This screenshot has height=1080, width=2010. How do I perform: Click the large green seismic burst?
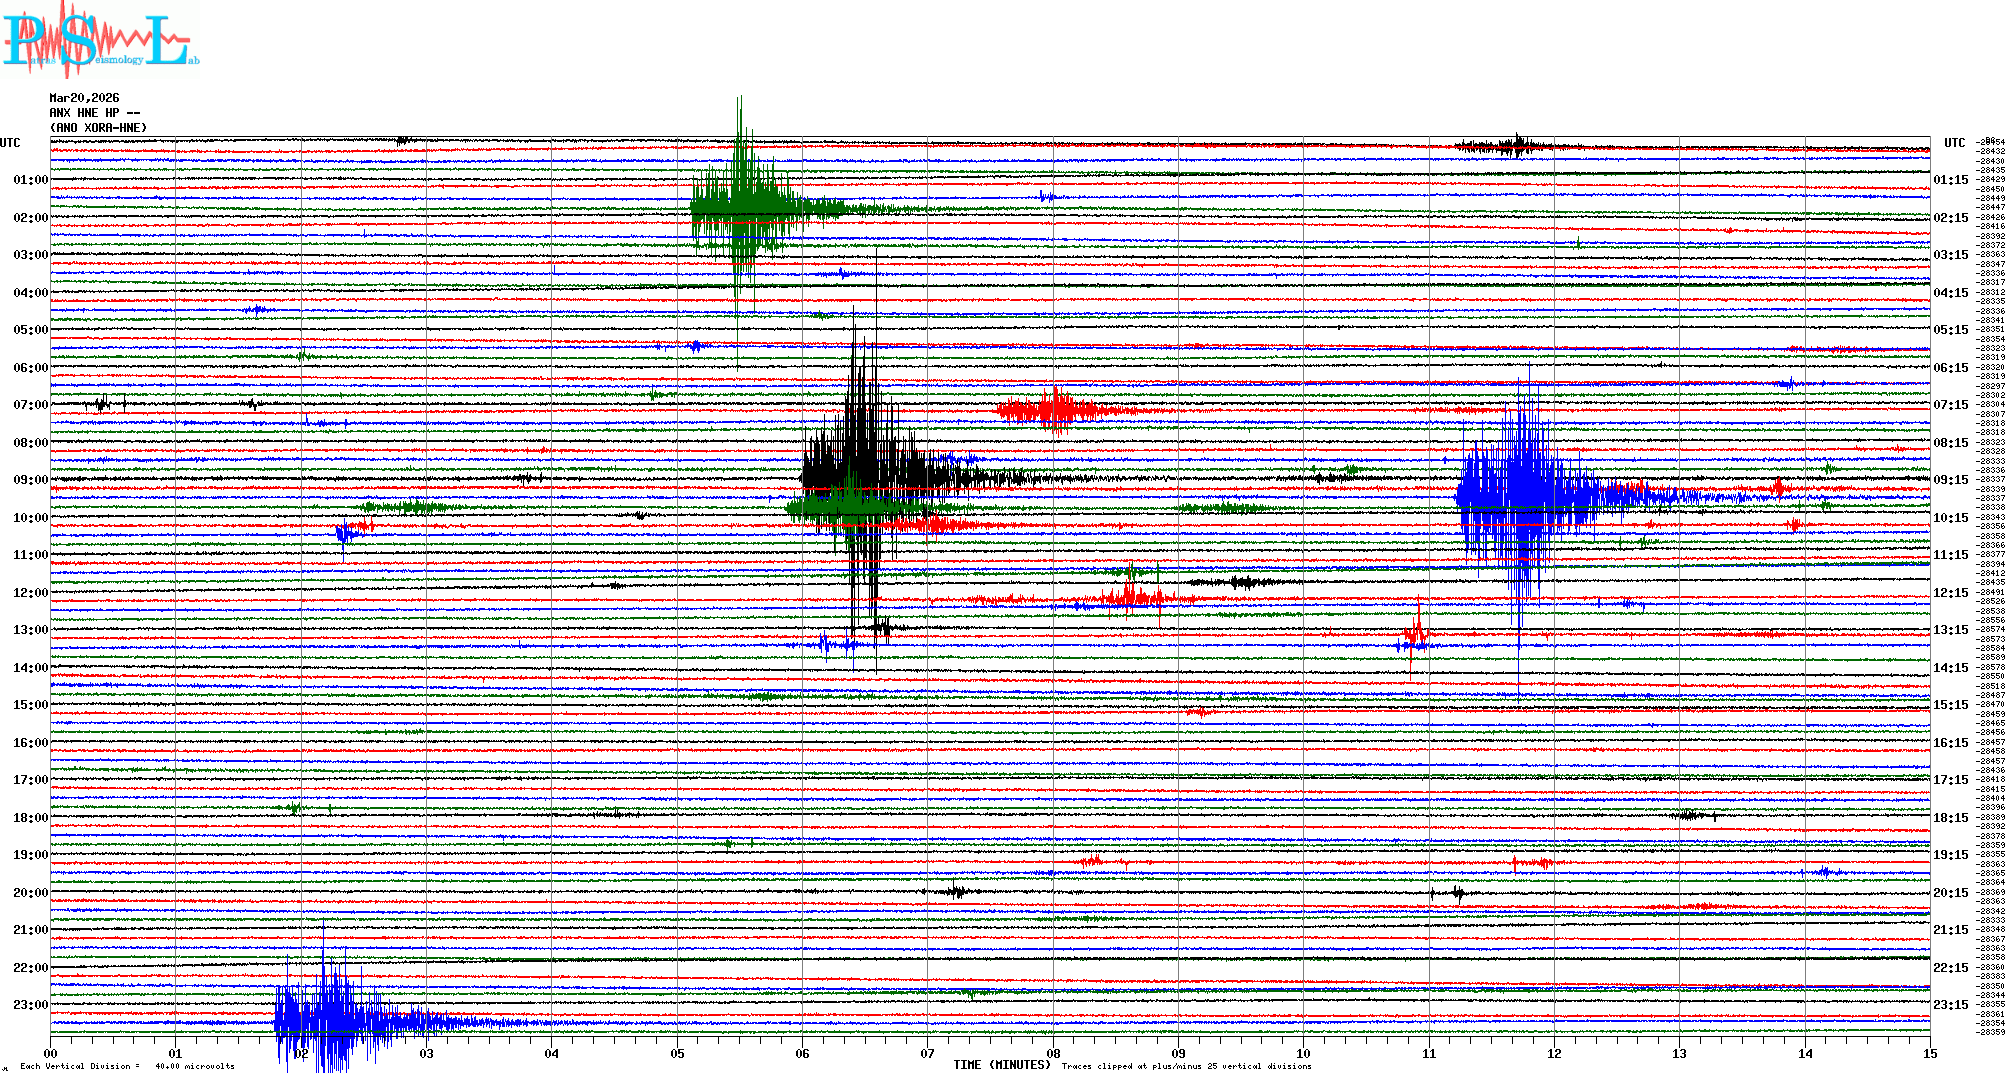pyautogui.click(x=742, y=208)
